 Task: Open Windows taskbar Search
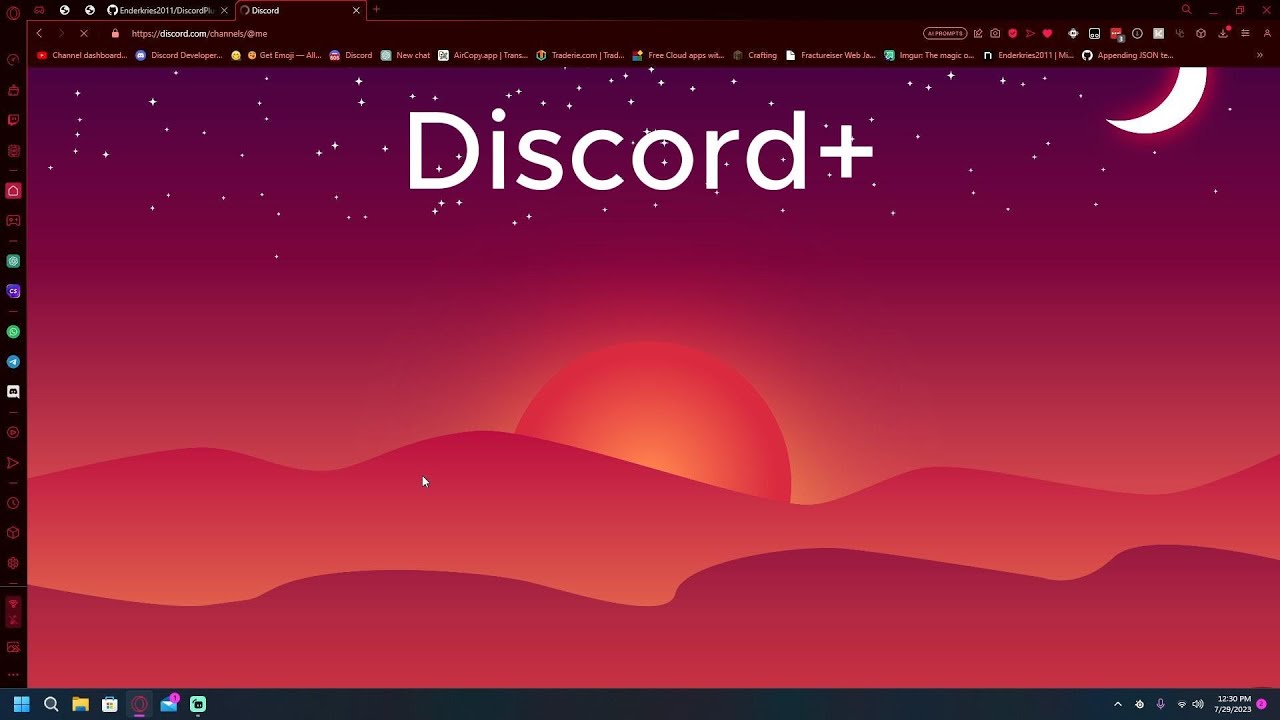51,704
